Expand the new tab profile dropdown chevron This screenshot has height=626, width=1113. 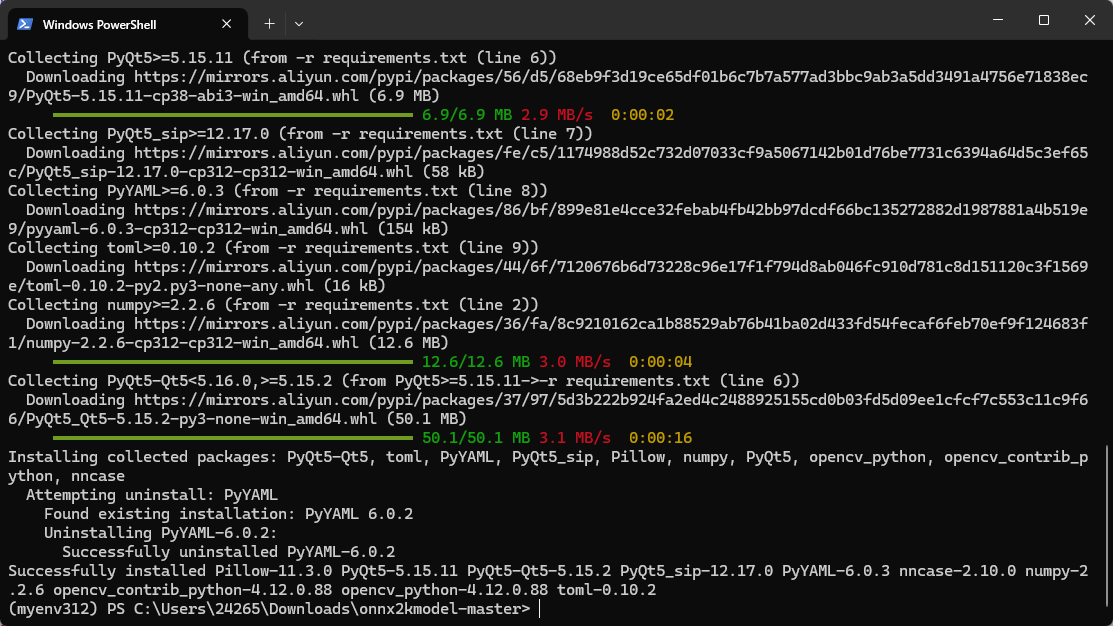tap(299, 23)
